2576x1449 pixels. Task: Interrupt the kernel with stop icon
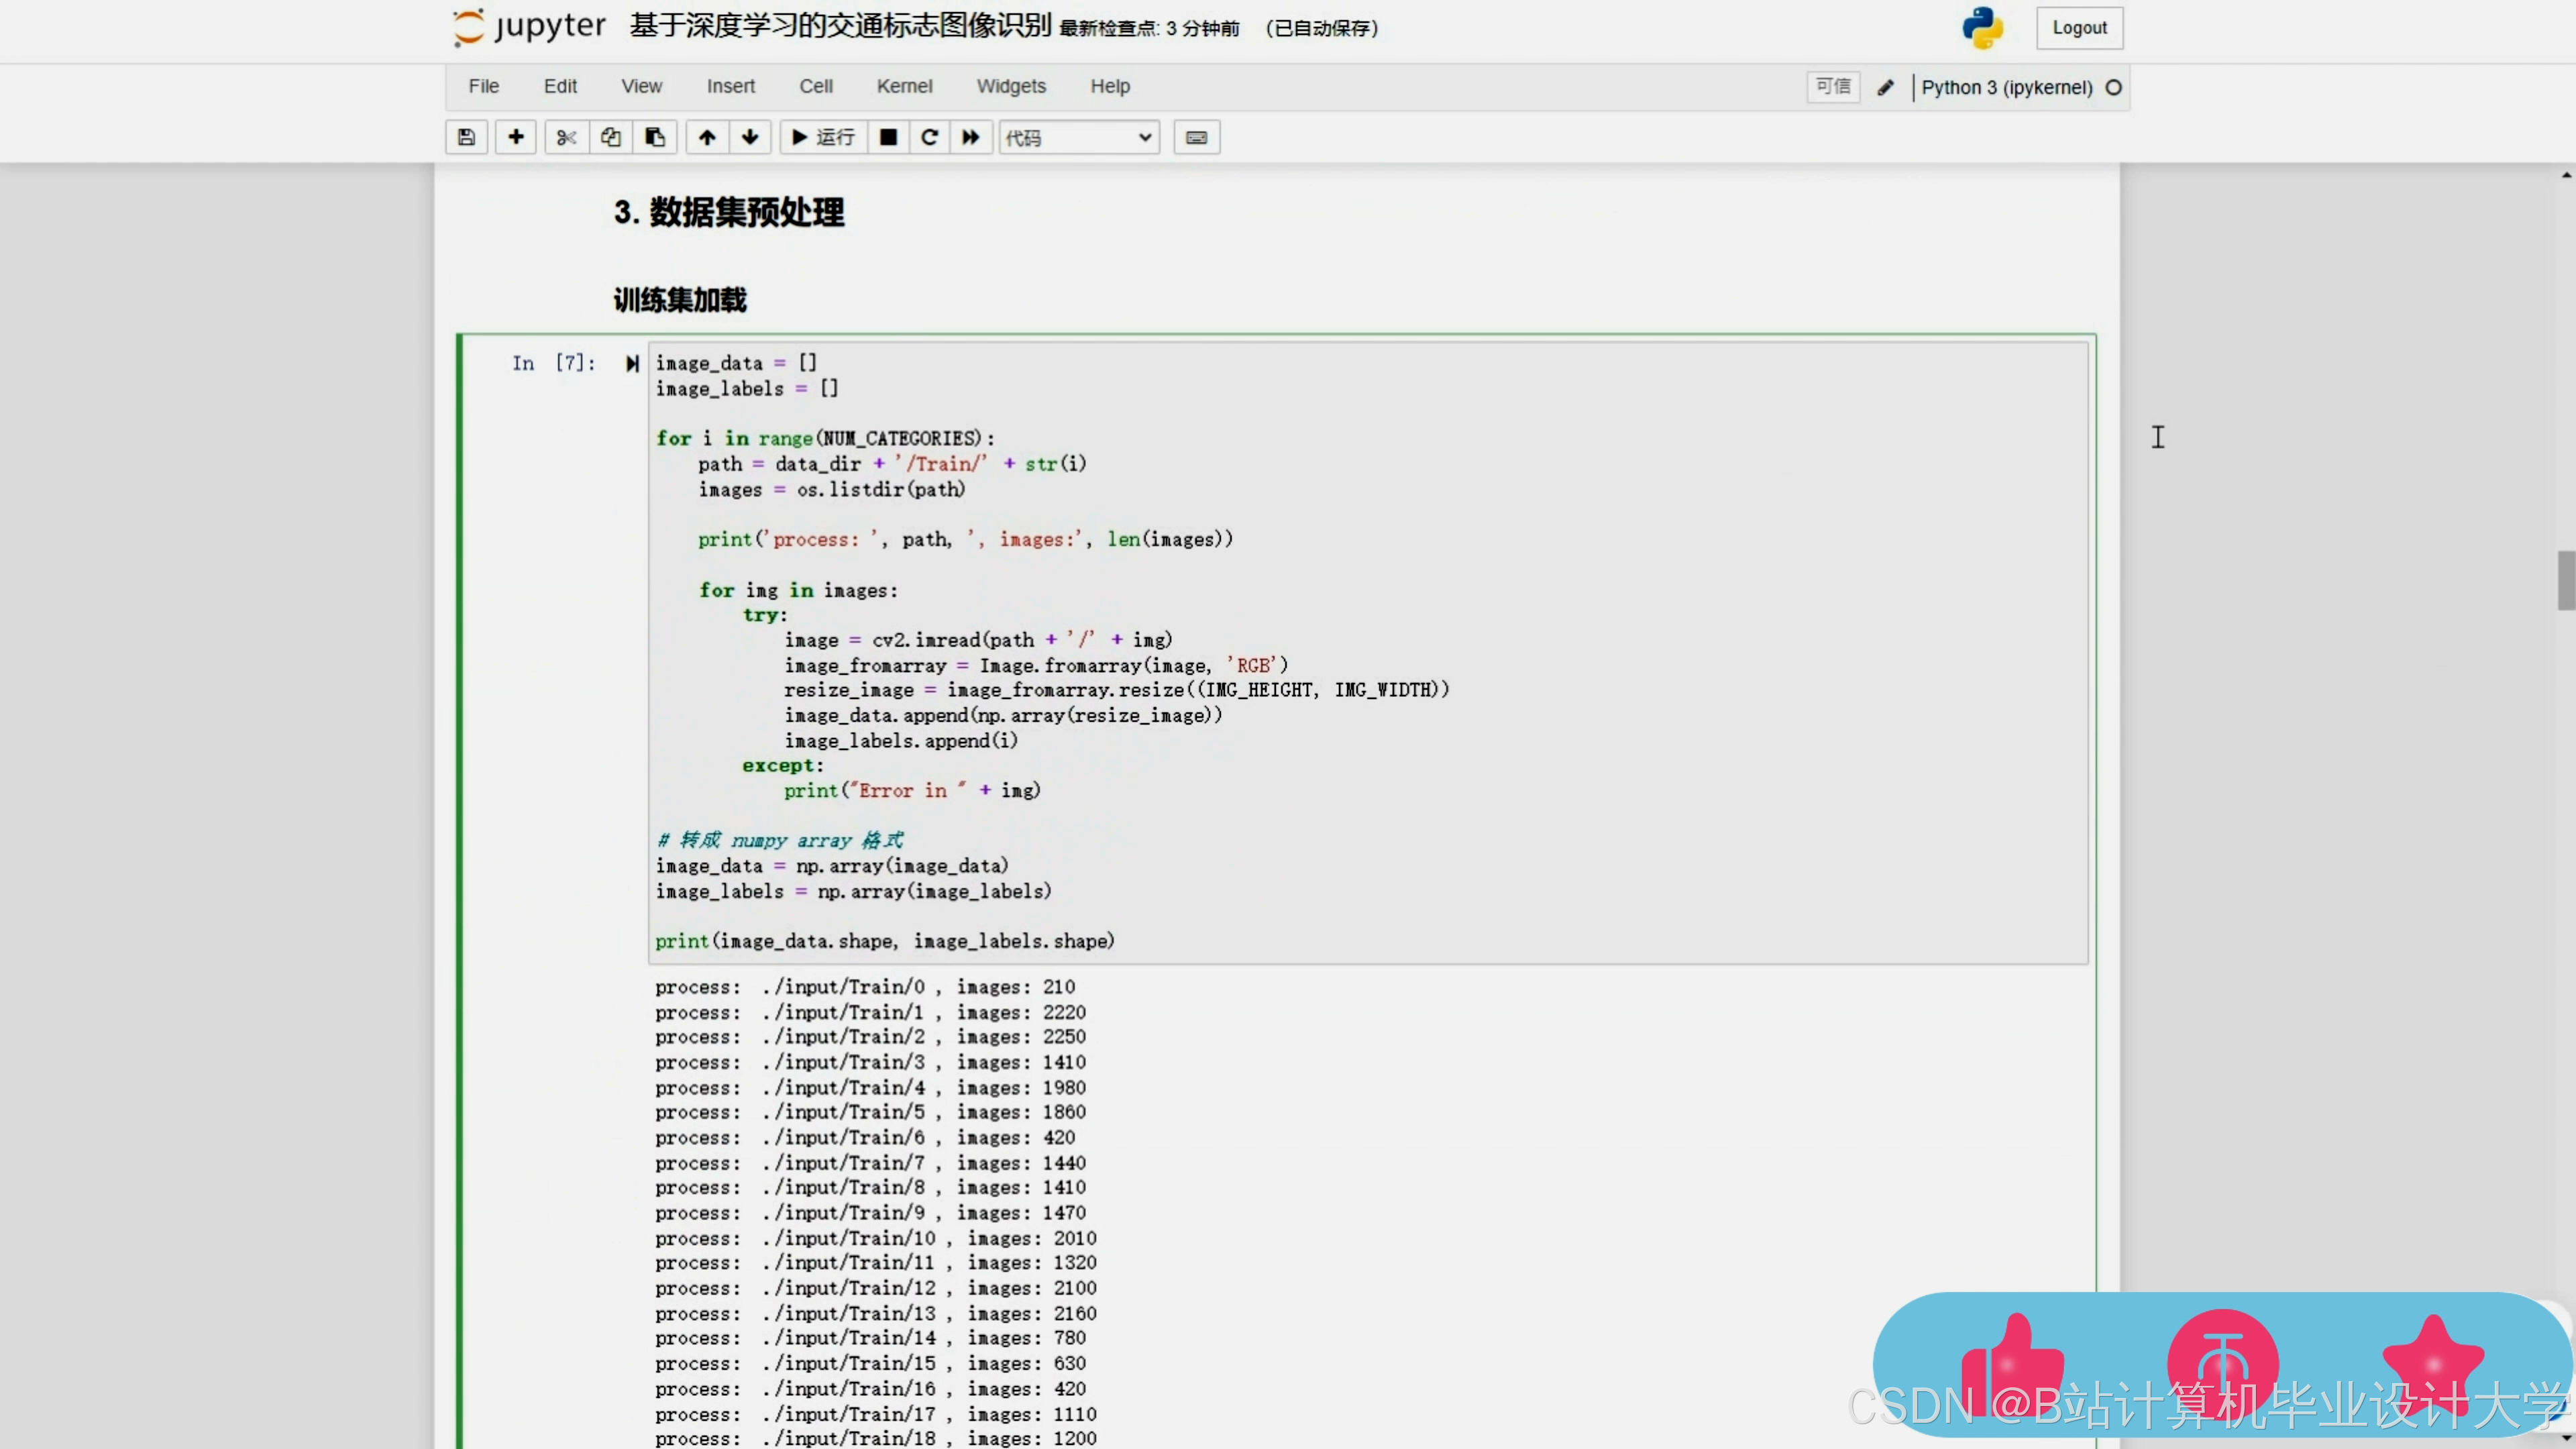[x=888, y=137]
